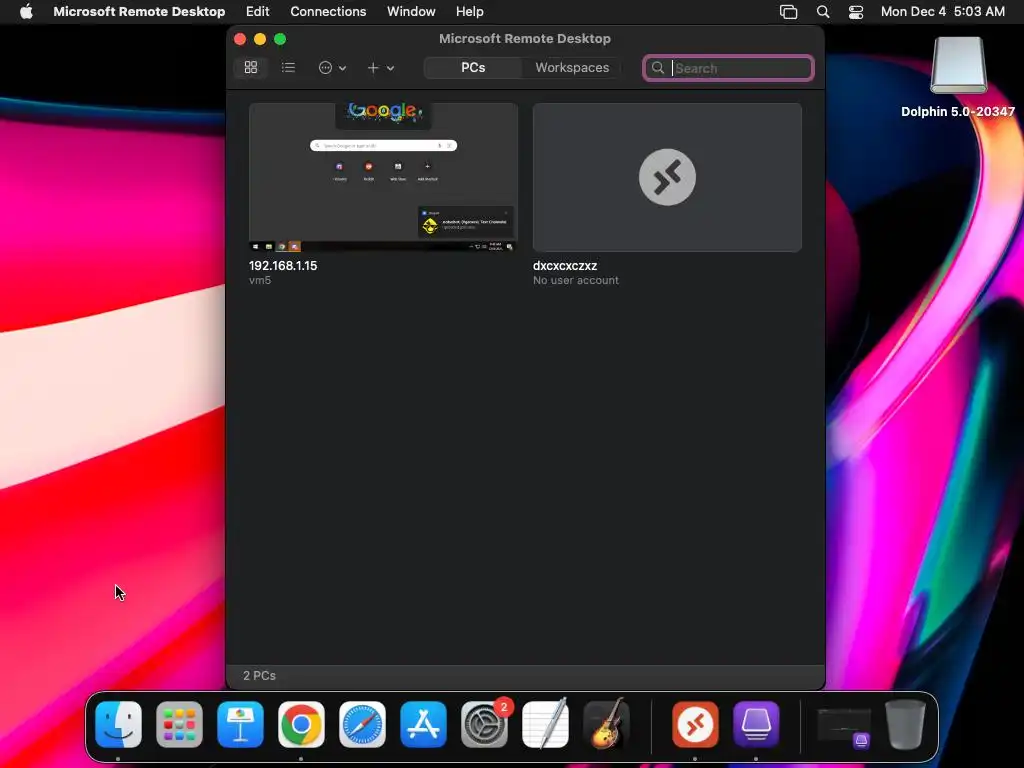Viewport: 1024px width, 768px height.
Task: Open App Store from the Dock
Action: click(423, 724)
